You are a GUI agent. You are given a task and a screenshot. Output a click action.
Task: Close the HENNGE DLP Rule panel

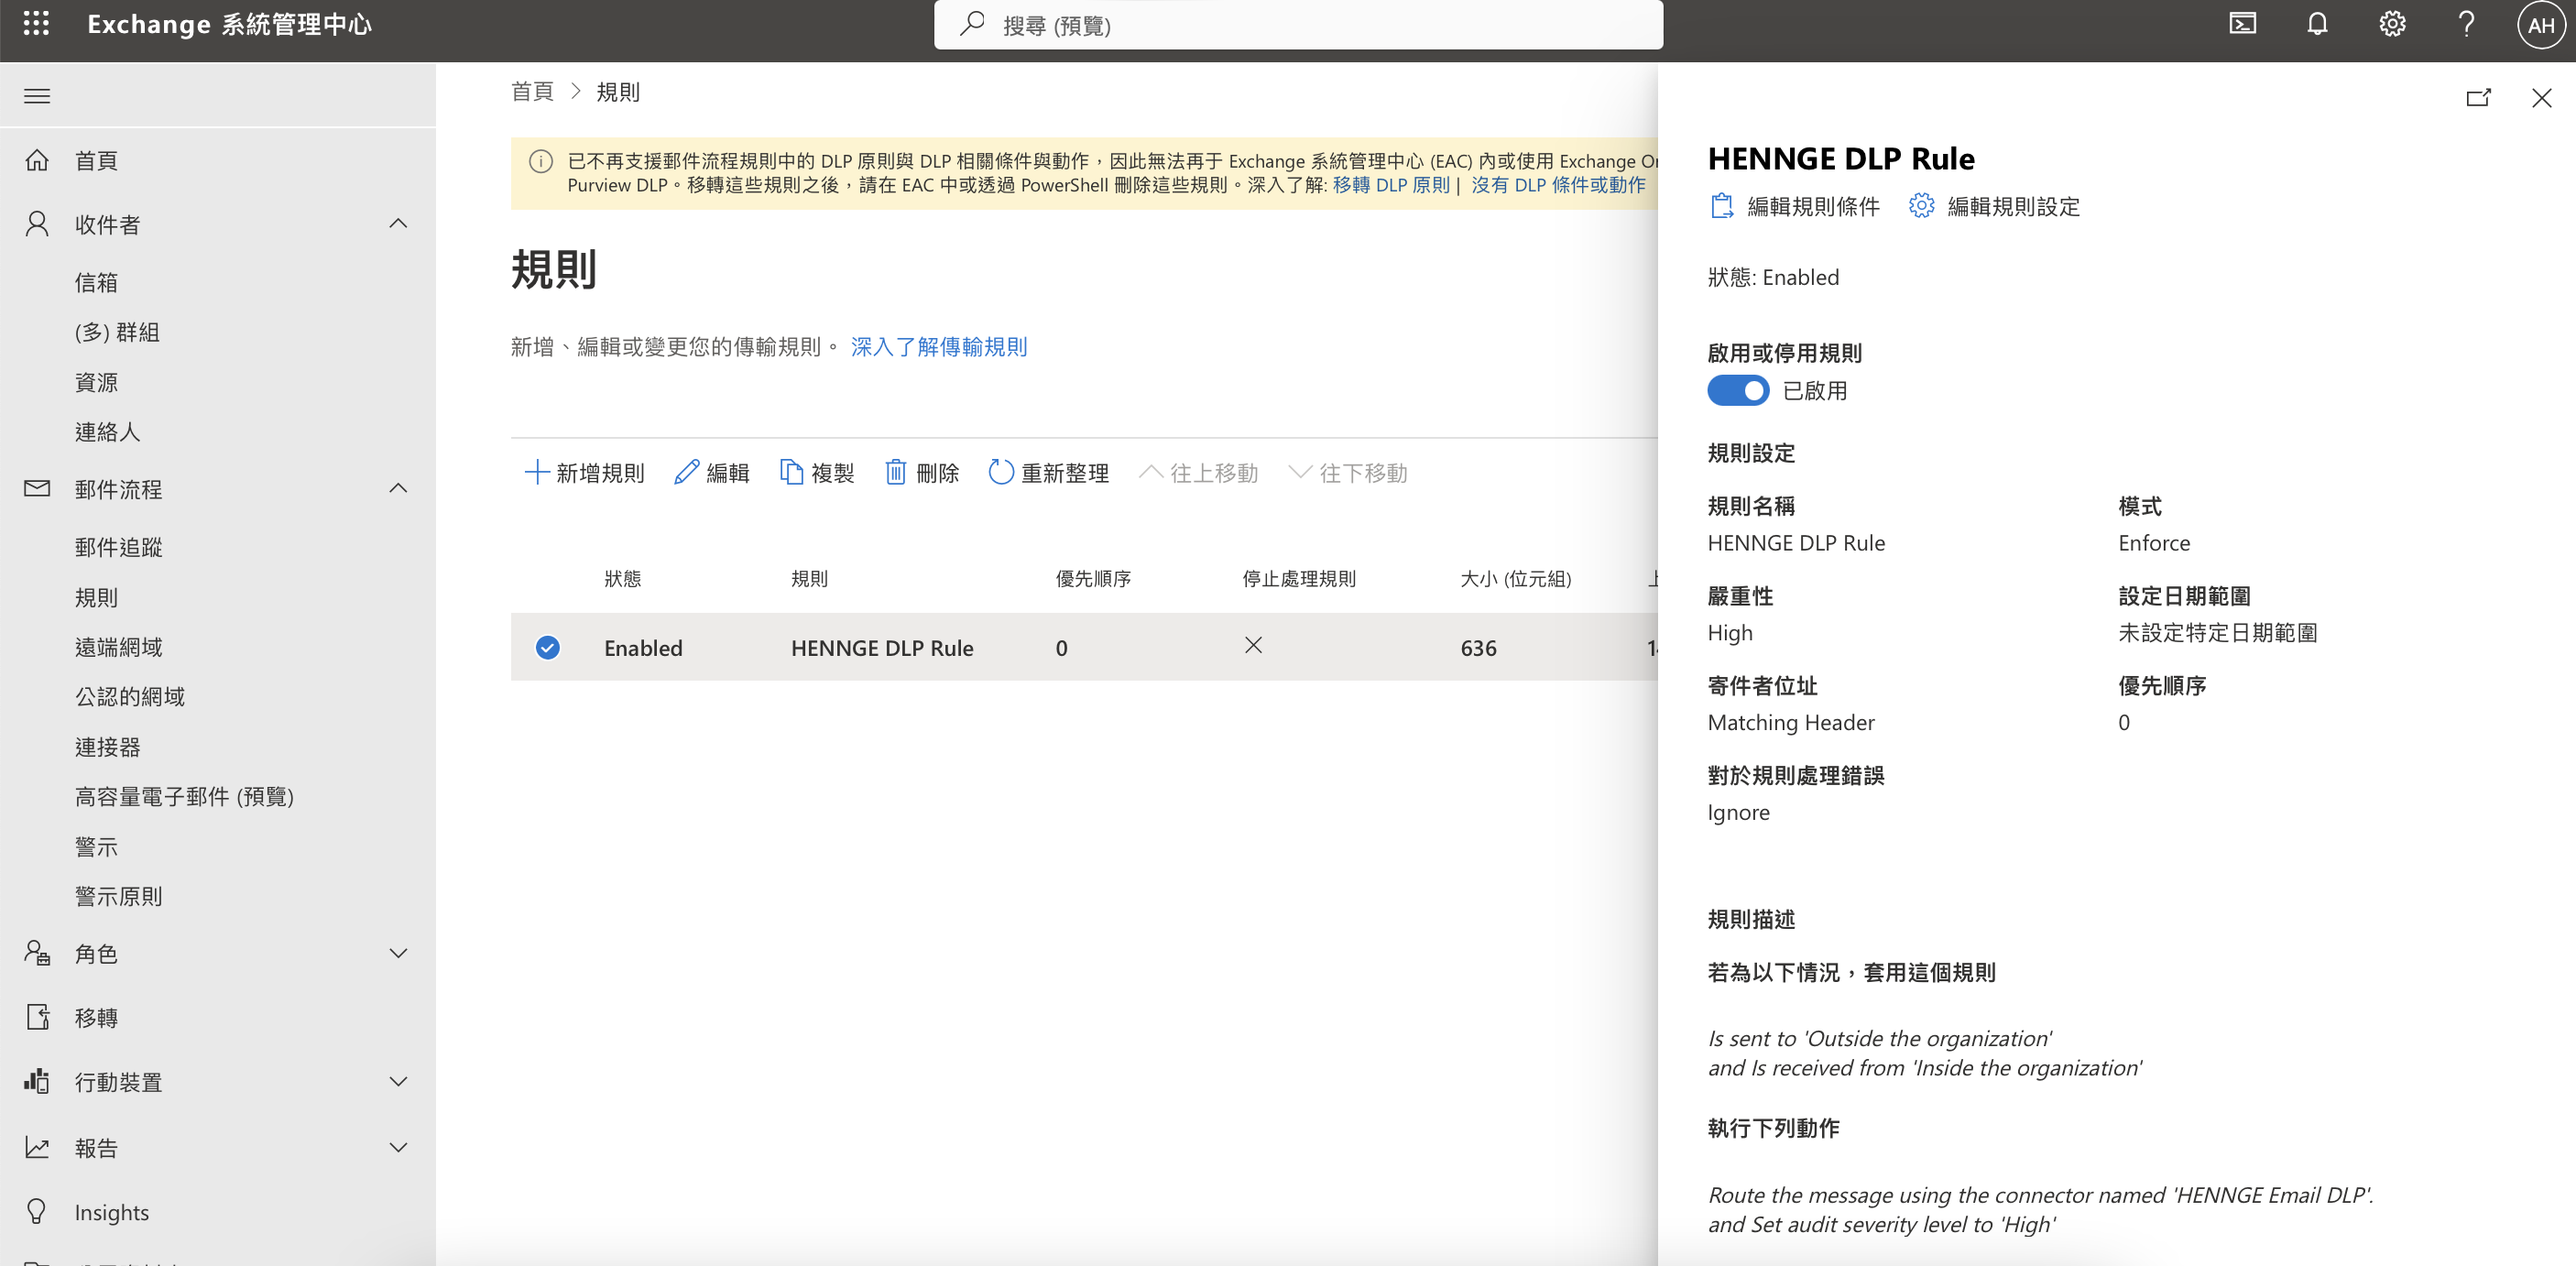(x=2541, y=97)
